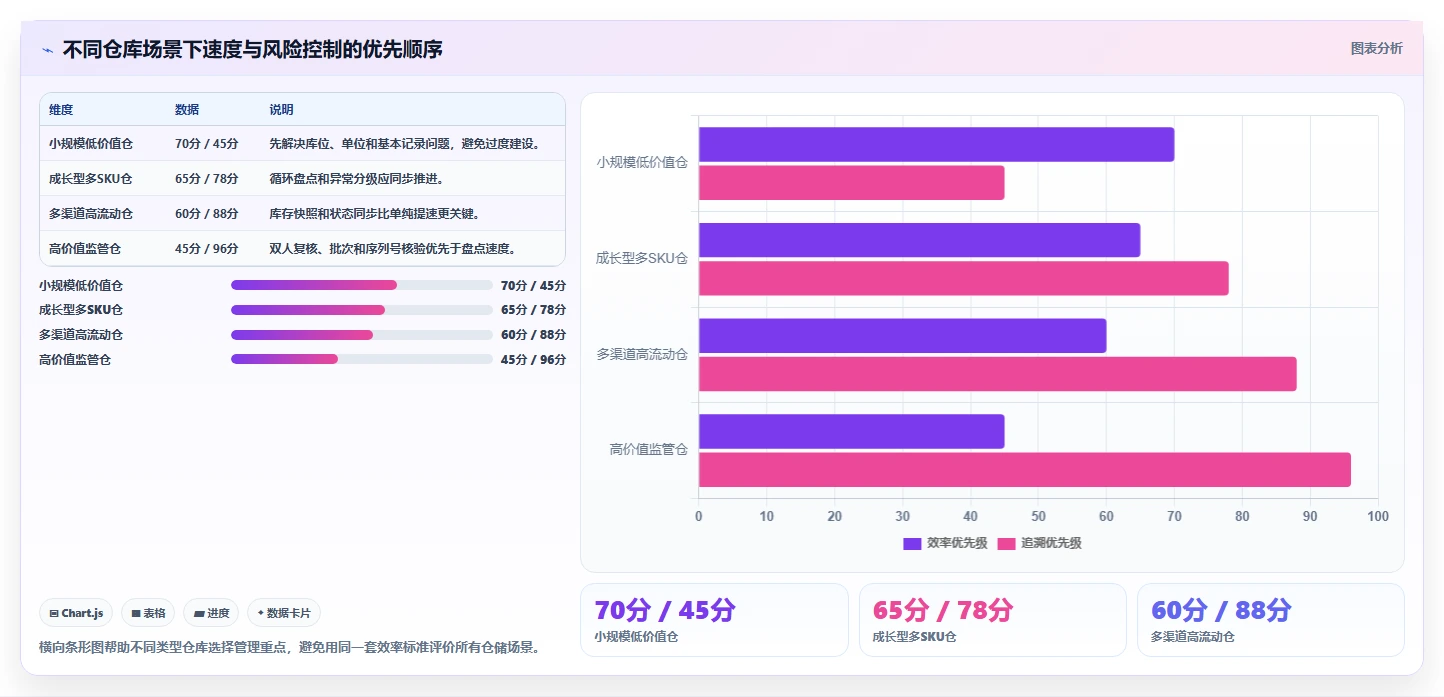This screenshot has height=697, width=1444.
Task: Click the 进度 tag chip
Action: pyautogui.click(x=211, y=613)
